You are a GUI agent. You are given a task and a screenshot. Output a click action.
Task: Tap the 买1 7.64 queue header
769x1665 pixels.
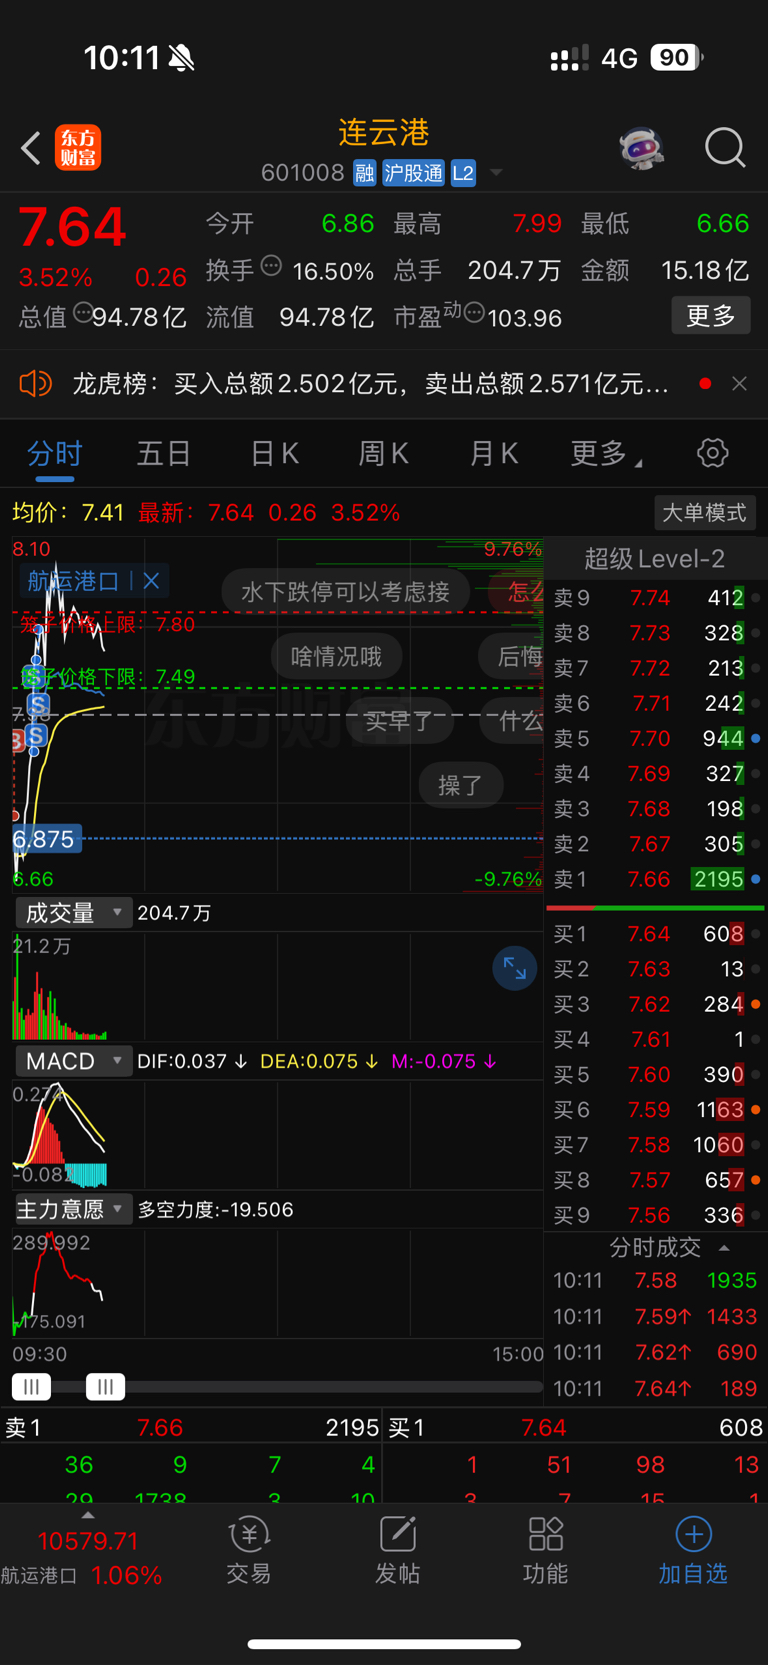click(576, 1428)
